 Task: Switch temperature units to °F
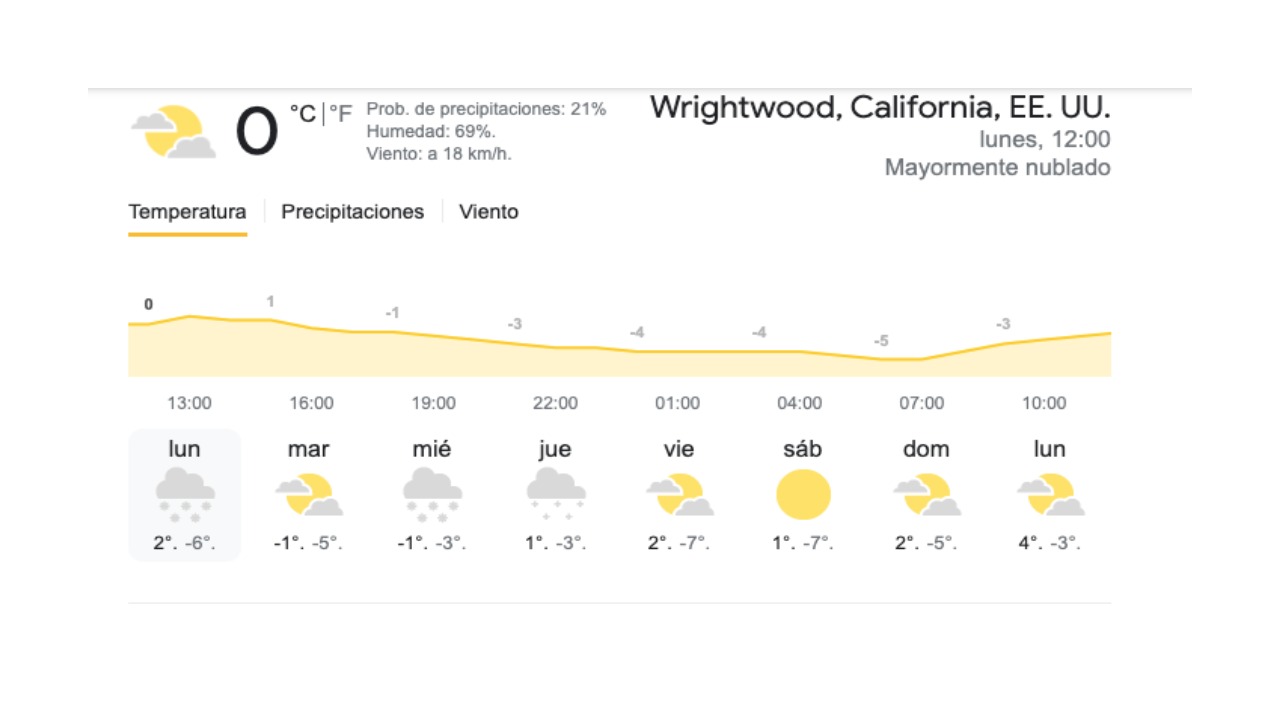tap(341, 114)
